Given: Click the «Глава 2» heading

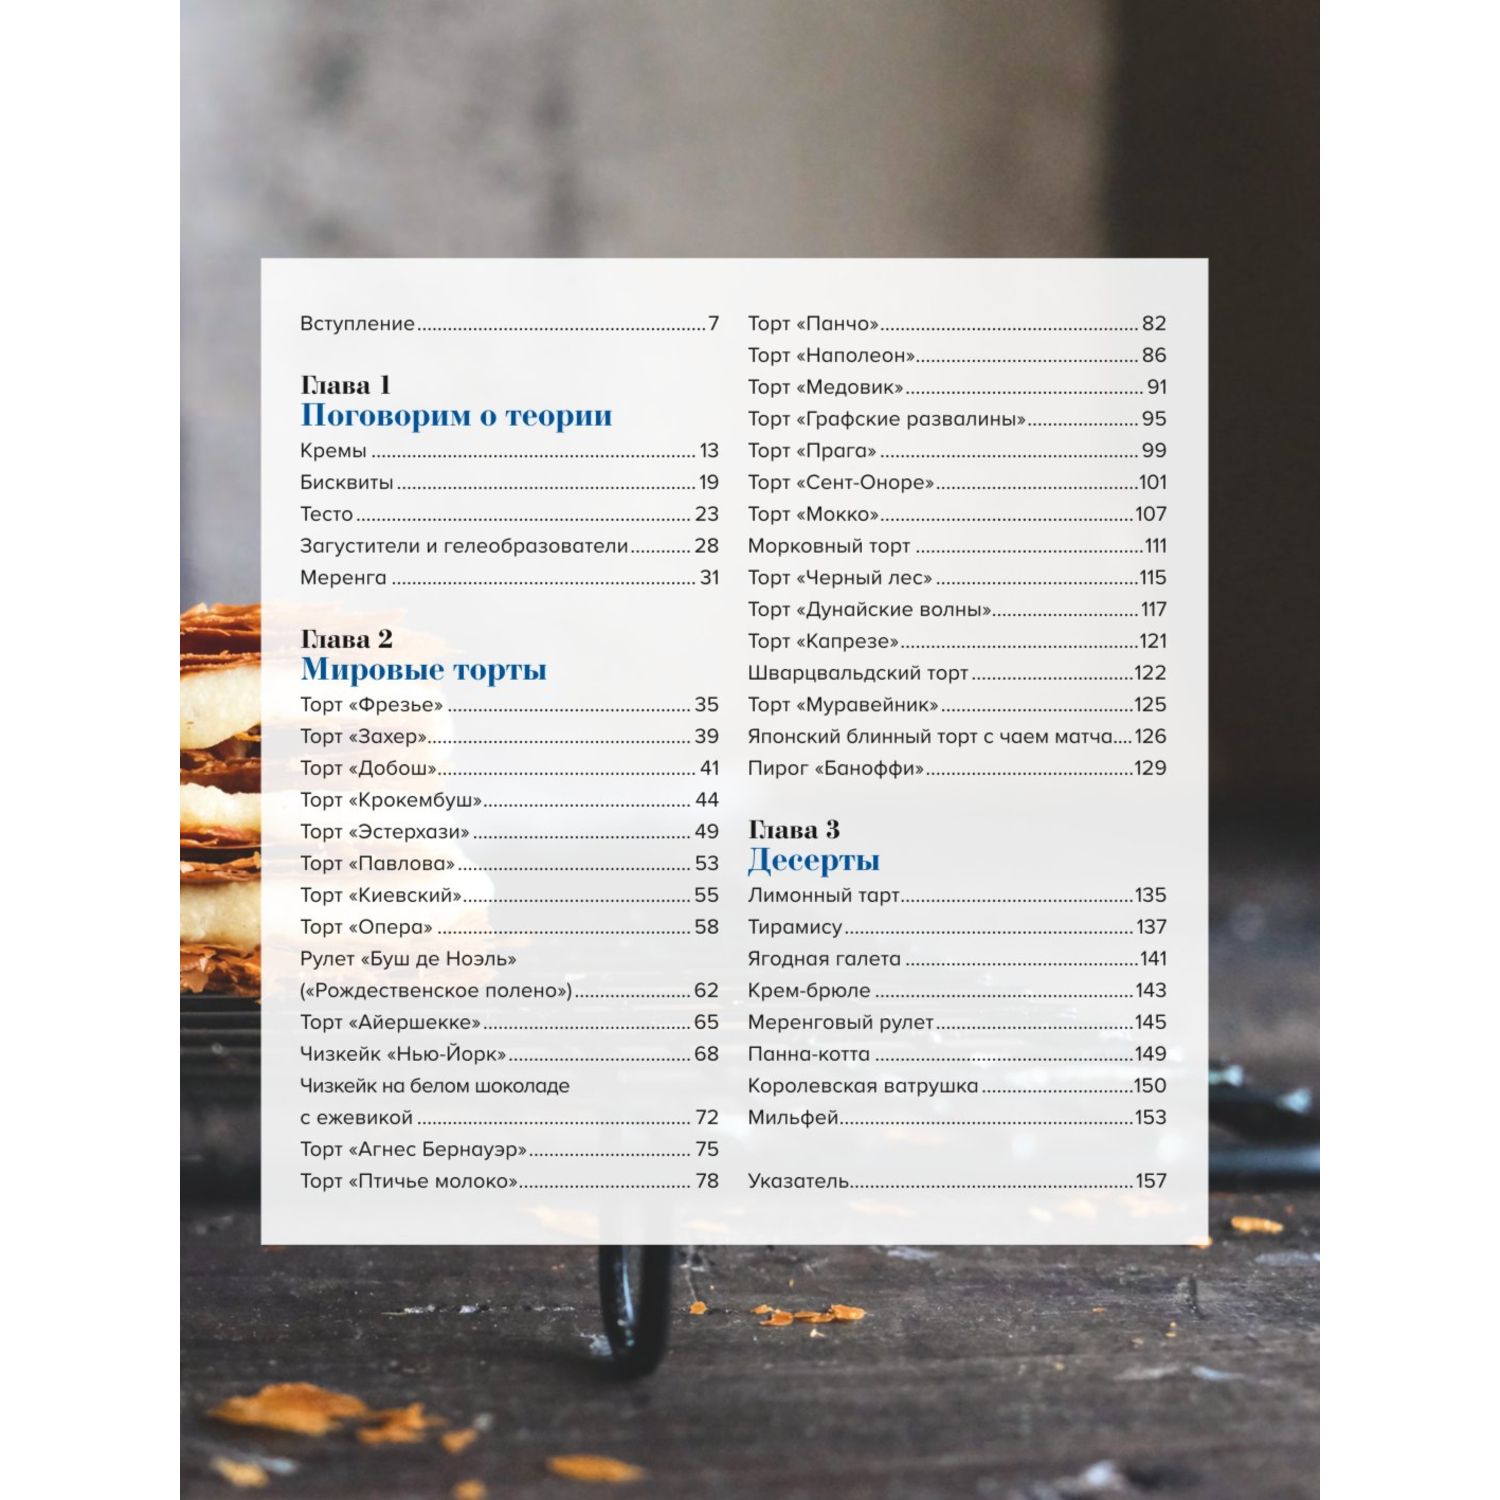Looking at the screenshot, I should 347,639.
